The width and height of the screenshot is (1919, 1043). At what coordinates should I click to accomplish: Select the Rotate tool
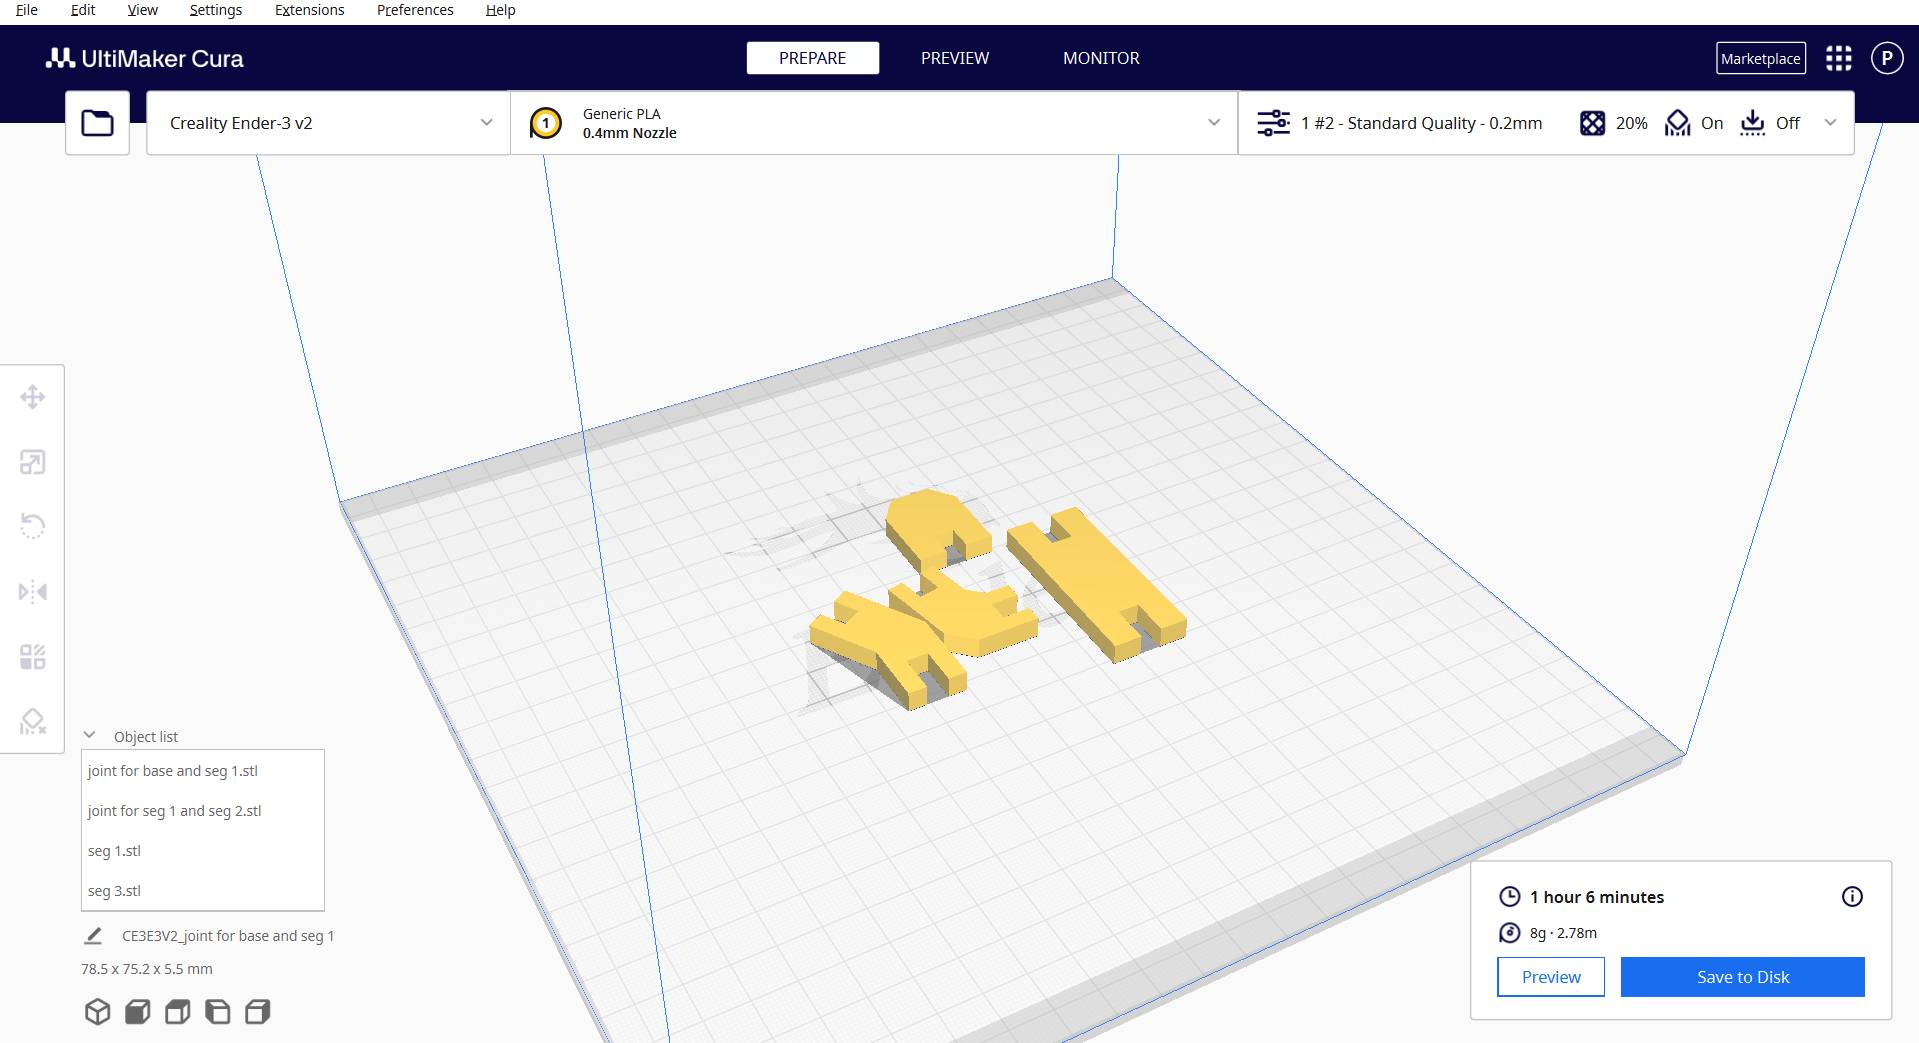(33, 526)
